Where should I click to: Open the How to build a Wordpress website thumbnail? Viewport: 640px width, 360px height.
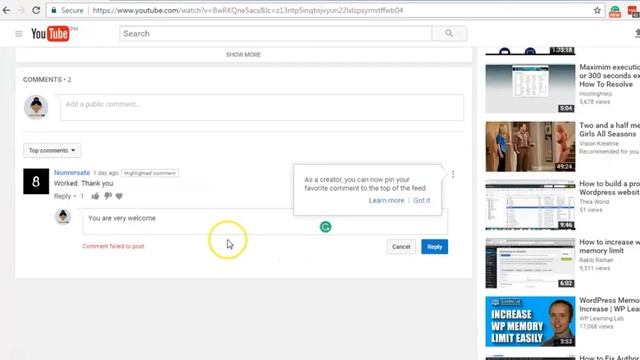point(530,205)
